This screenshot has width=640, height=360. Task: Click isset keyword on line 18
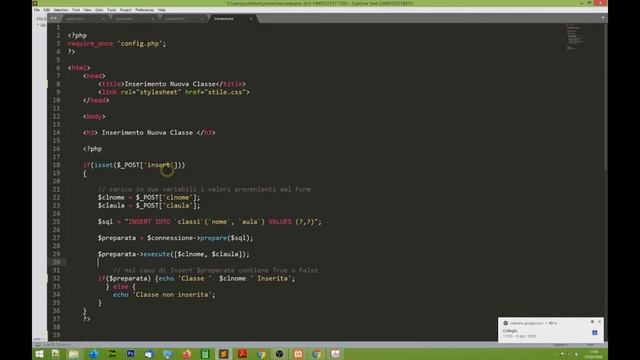104,165
